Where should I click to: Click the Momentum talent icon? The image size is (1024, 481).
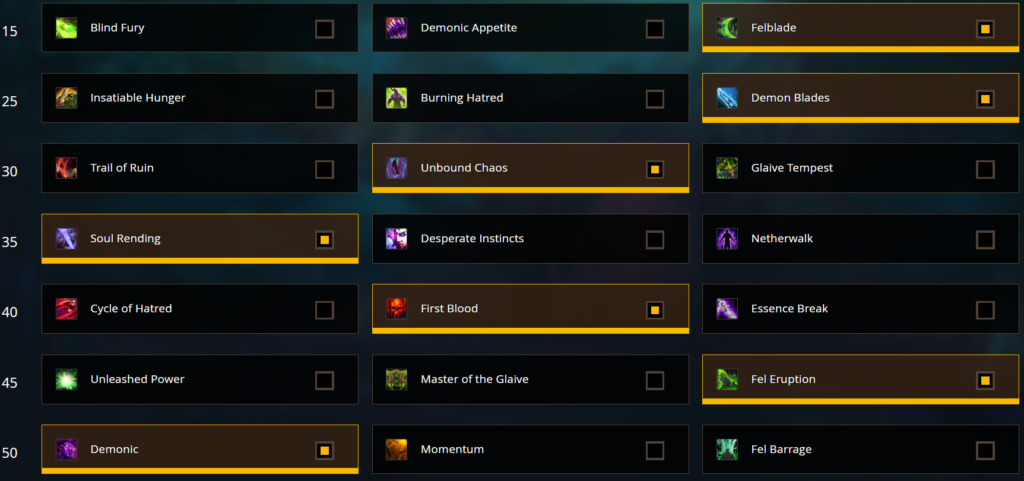[x=396, y=450]
